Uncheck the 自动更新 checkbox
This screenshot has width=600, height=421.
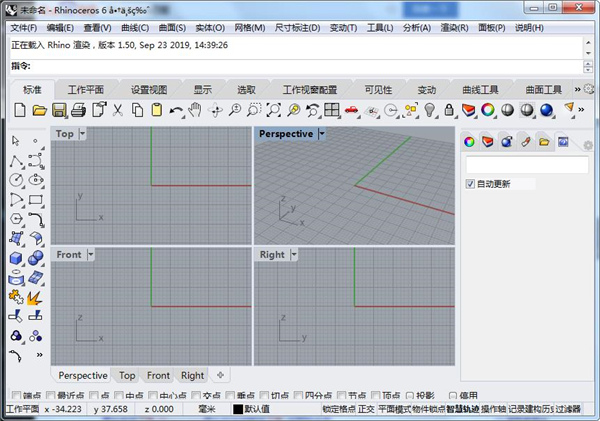(471, 184)
